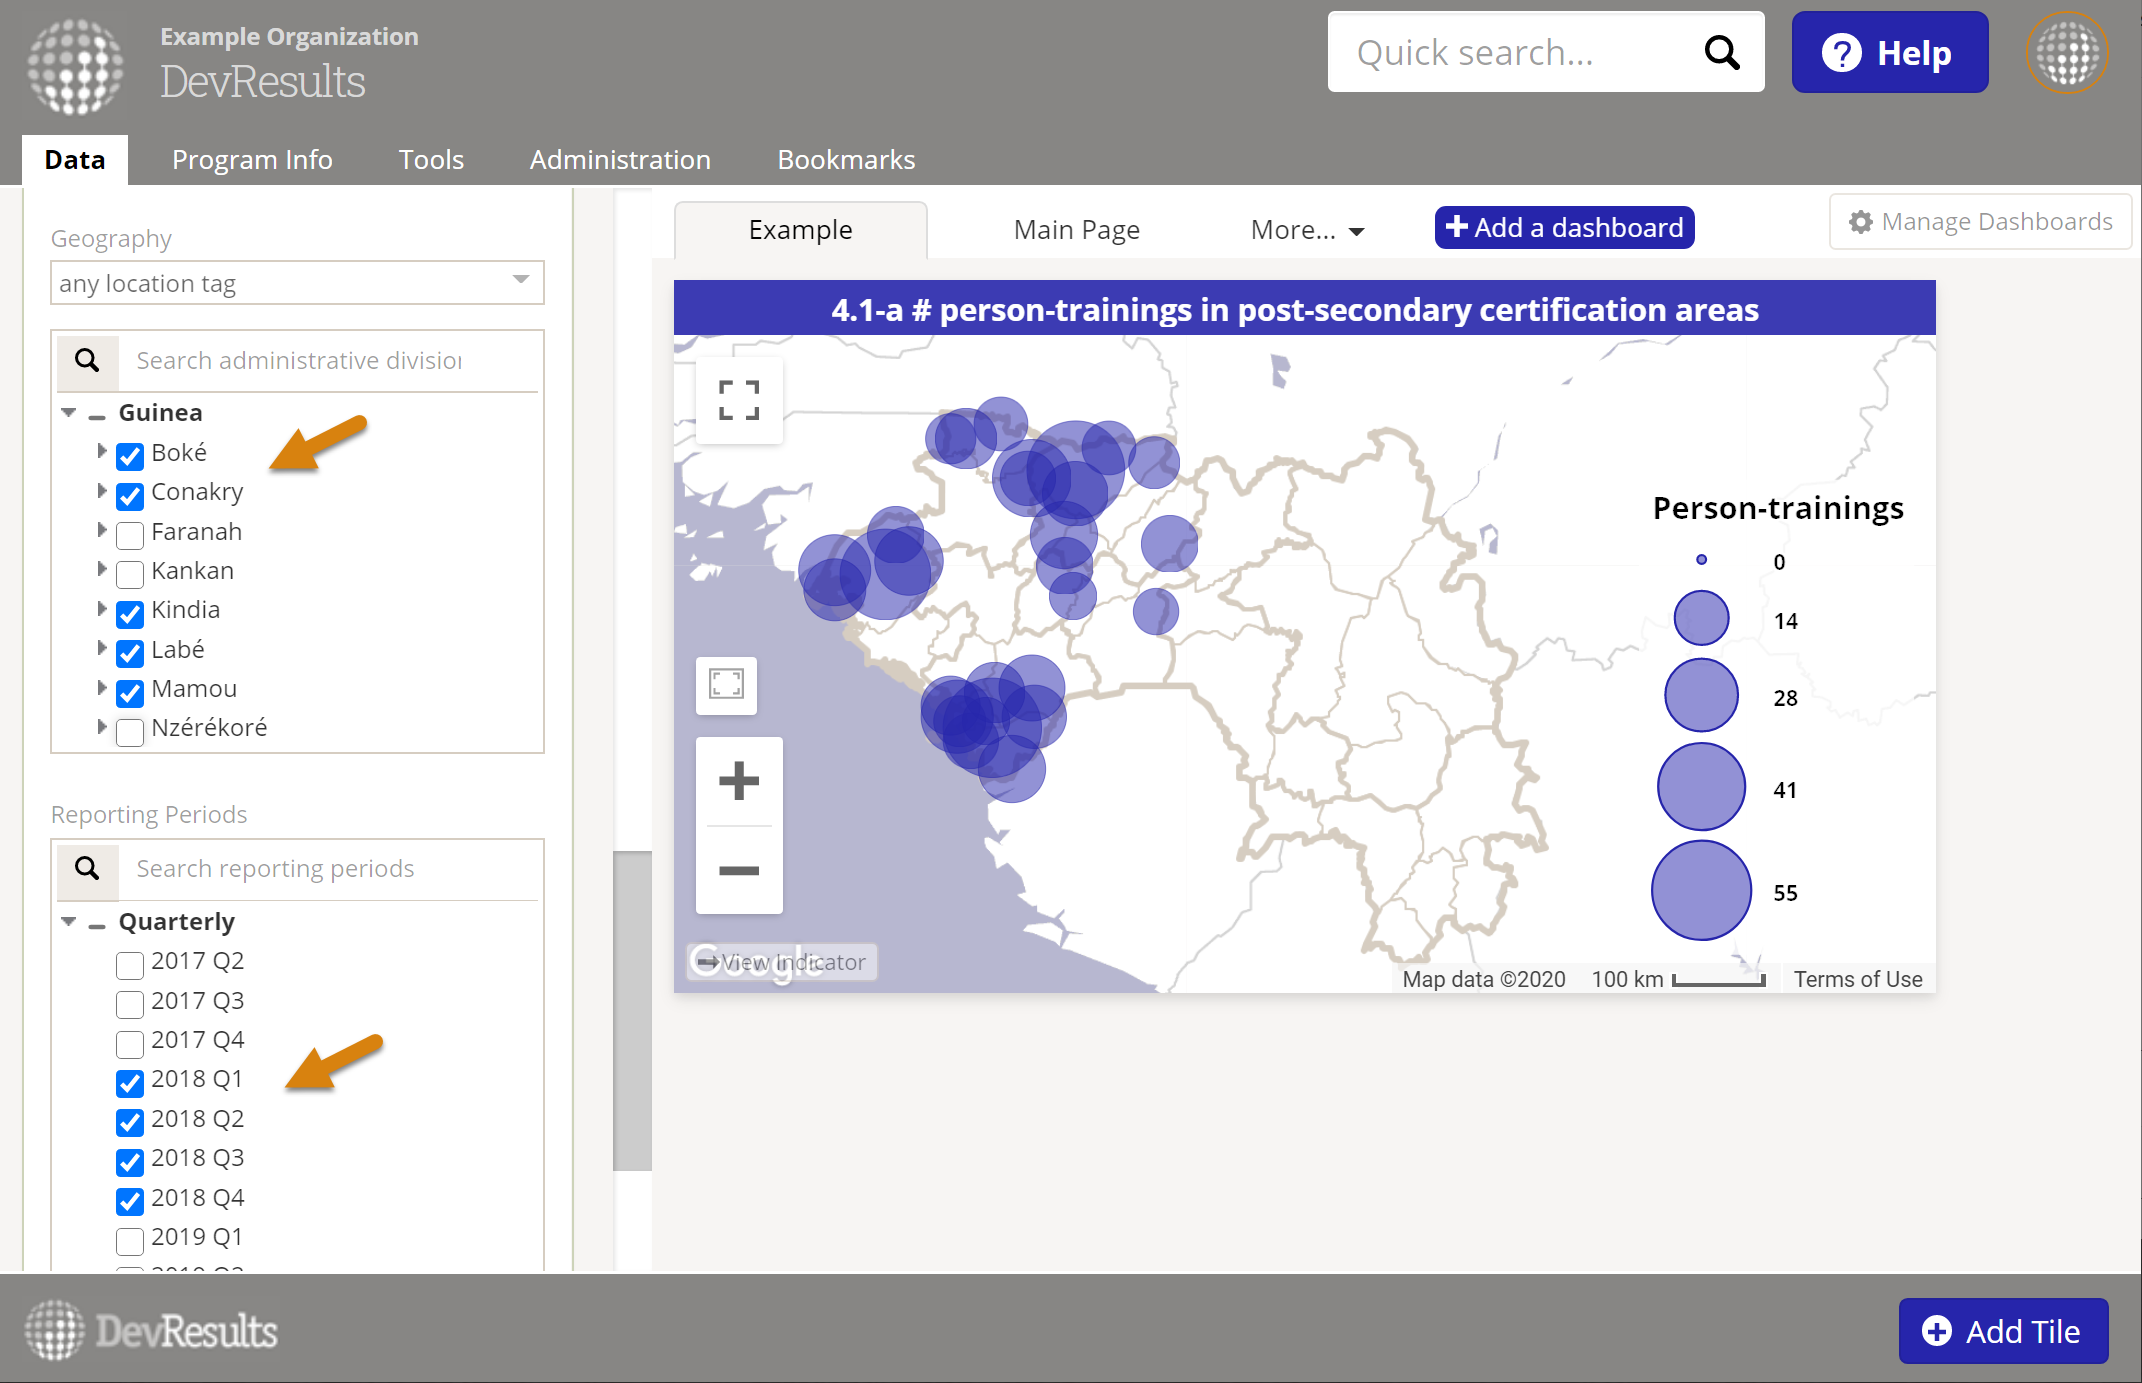Click administrative divisions search icon
Image resolution: width=2142 pixels, height=1383 pixels.
[88, 360]
